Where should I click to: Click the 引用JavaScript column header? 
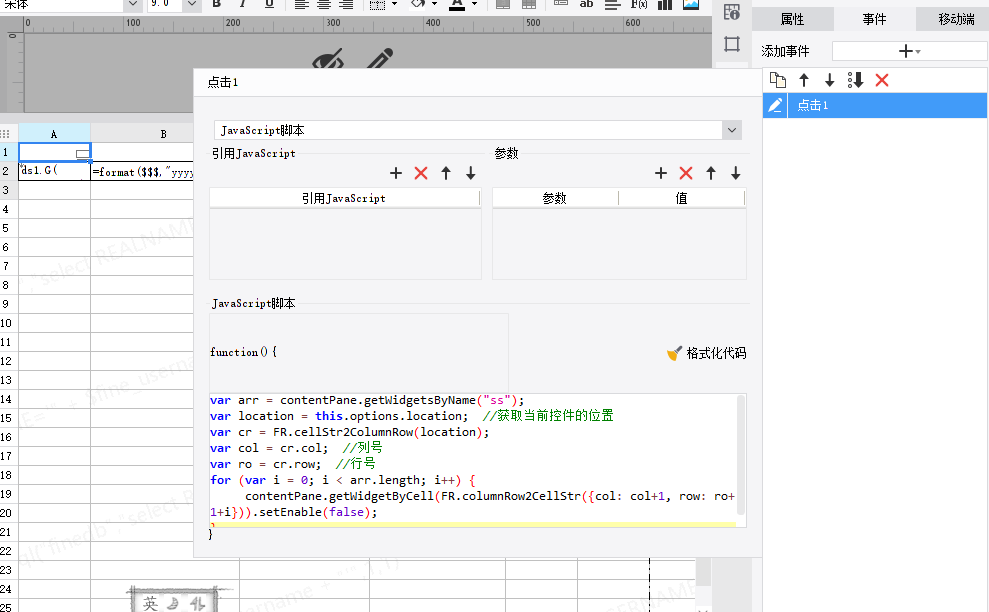pos(344,198)
